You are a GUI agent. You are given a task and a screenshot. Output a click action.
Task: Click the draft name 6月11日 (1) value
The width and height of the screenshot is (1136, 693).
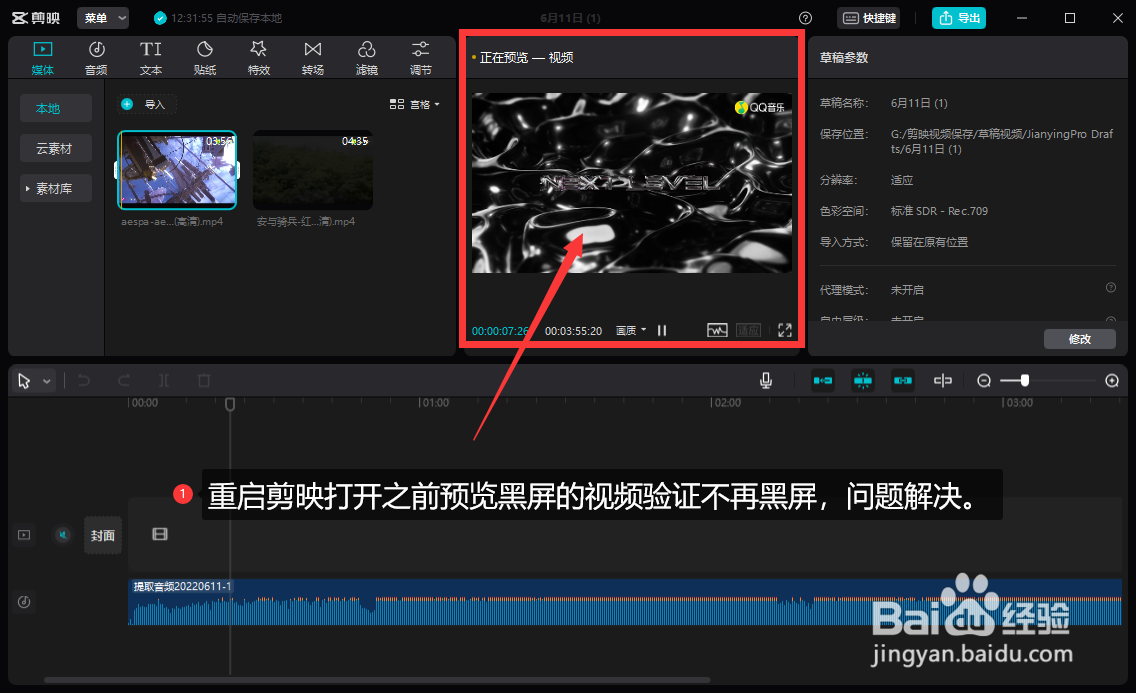[x=919, y=103]
